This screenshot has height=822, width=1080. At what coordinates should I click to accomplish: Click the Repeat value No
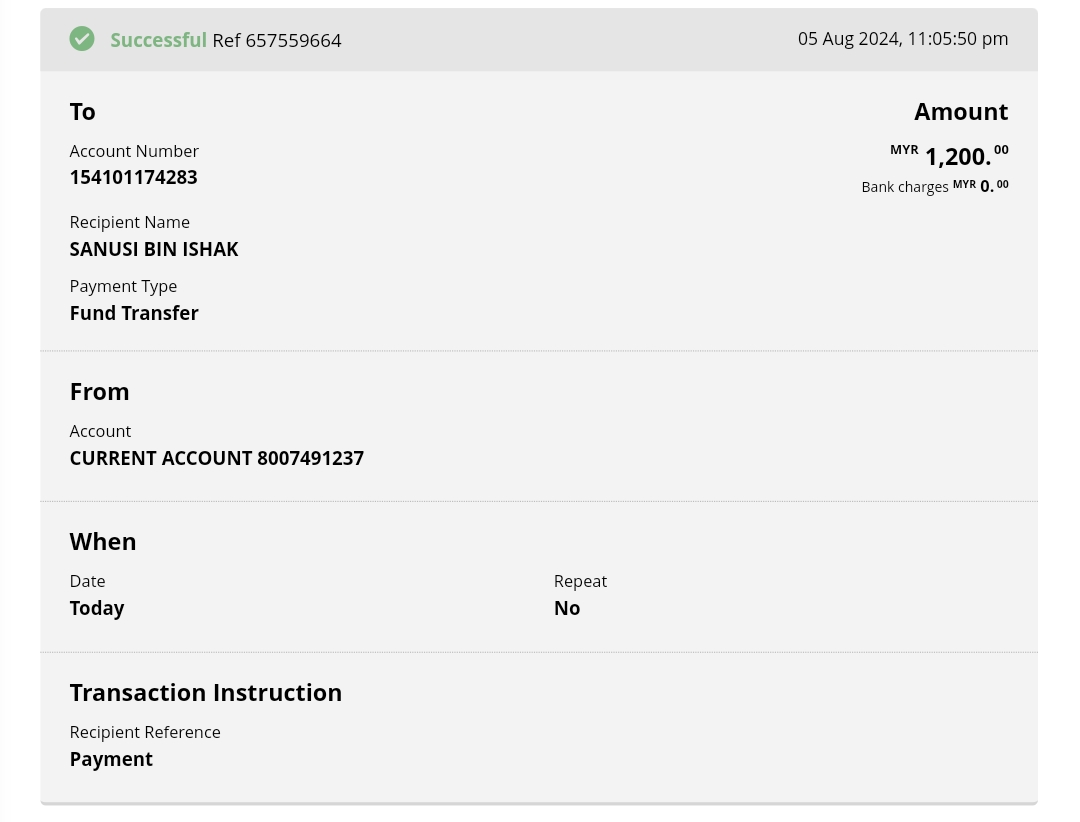567,608
